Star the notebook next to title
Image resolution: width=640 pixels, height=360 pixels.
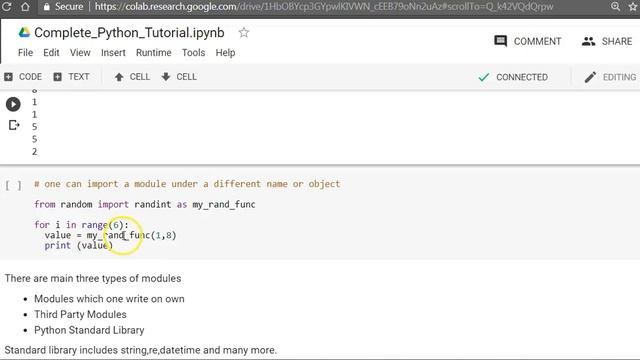[244, 32]
